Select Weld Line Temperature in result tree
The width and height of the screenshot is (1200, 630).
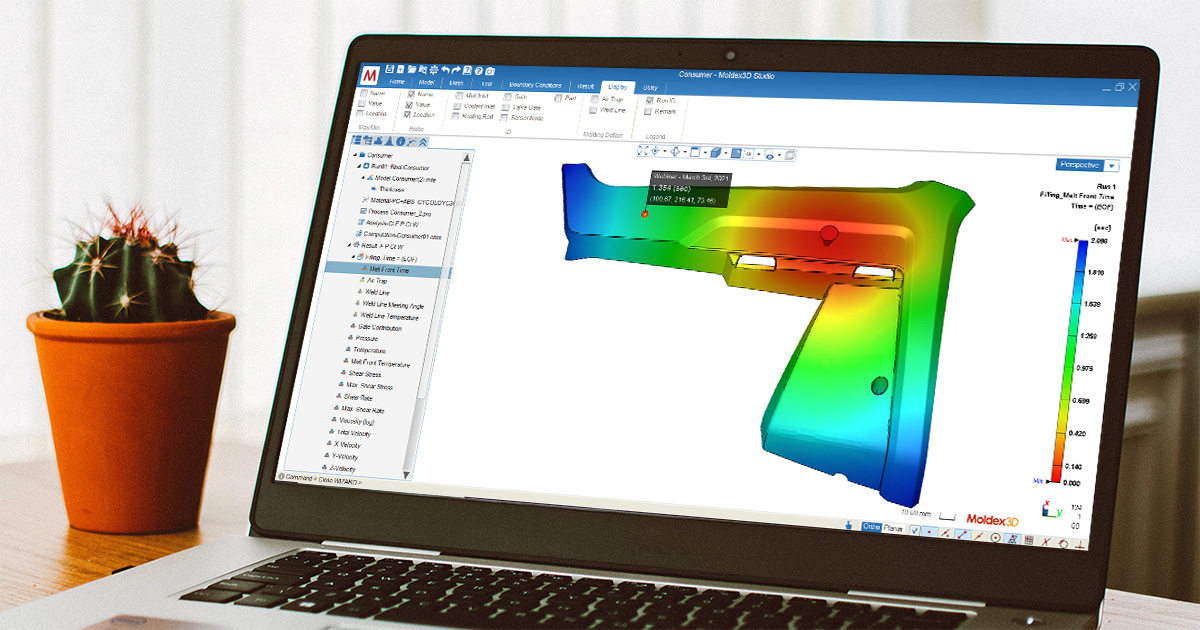click(390, 317)
